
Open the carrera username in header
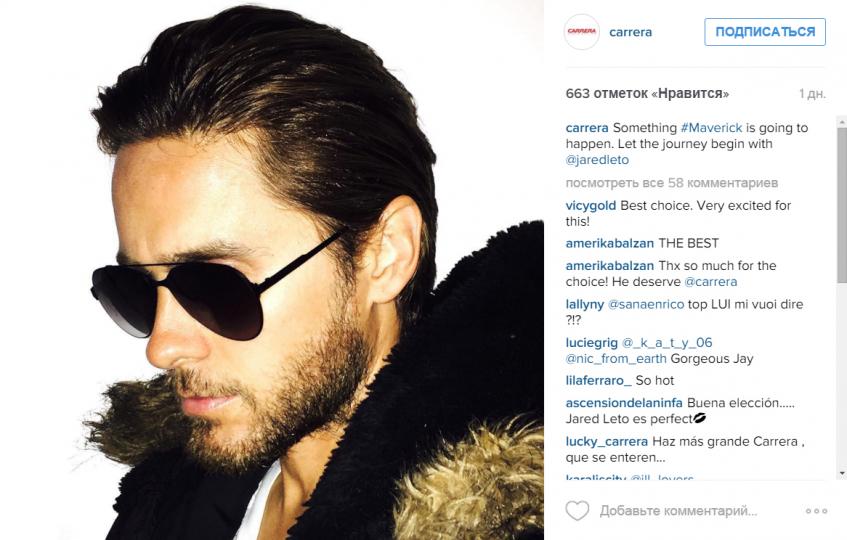pos(630,32)
